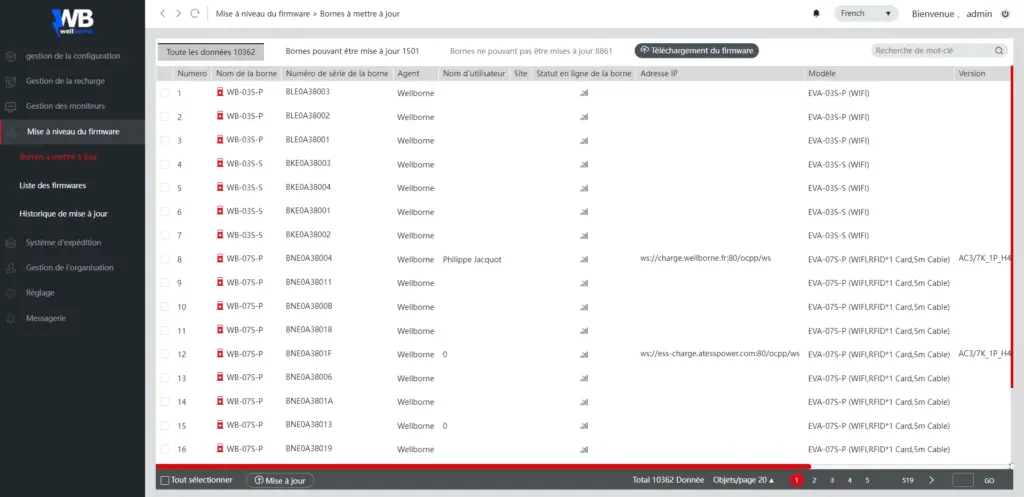The image size is (1024, 497).
Task: Click the gestion de la configuration icon
Action: (x=10, y=57)
